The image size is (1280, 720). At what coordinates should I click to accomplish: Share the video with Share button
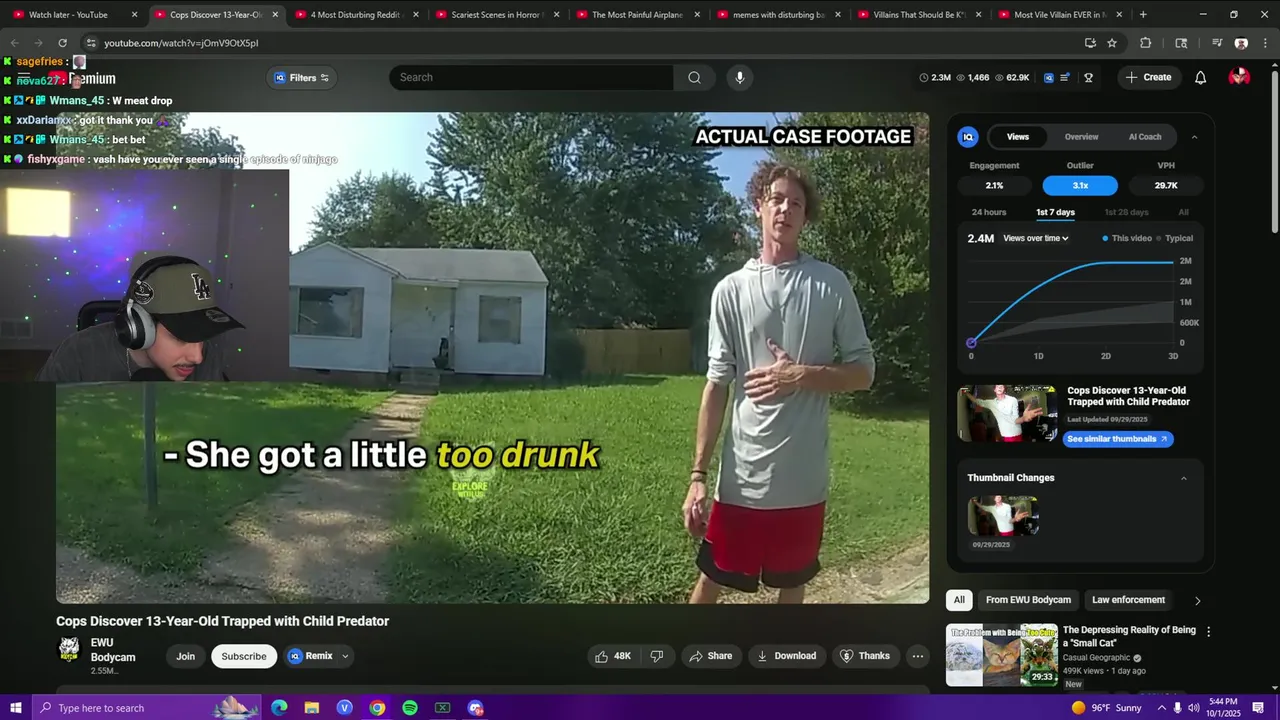click(710, 656)
